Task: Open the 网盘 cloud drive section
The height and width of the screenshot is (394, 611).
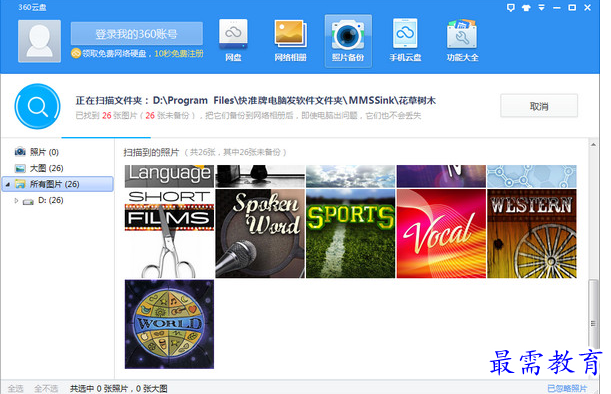Action: point(233,41)
